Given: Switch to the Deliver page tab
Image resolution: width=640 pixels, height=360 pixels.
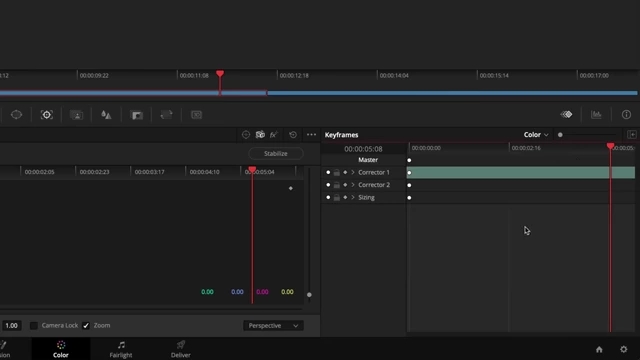Looking at the screenshot, I should 180,349.
